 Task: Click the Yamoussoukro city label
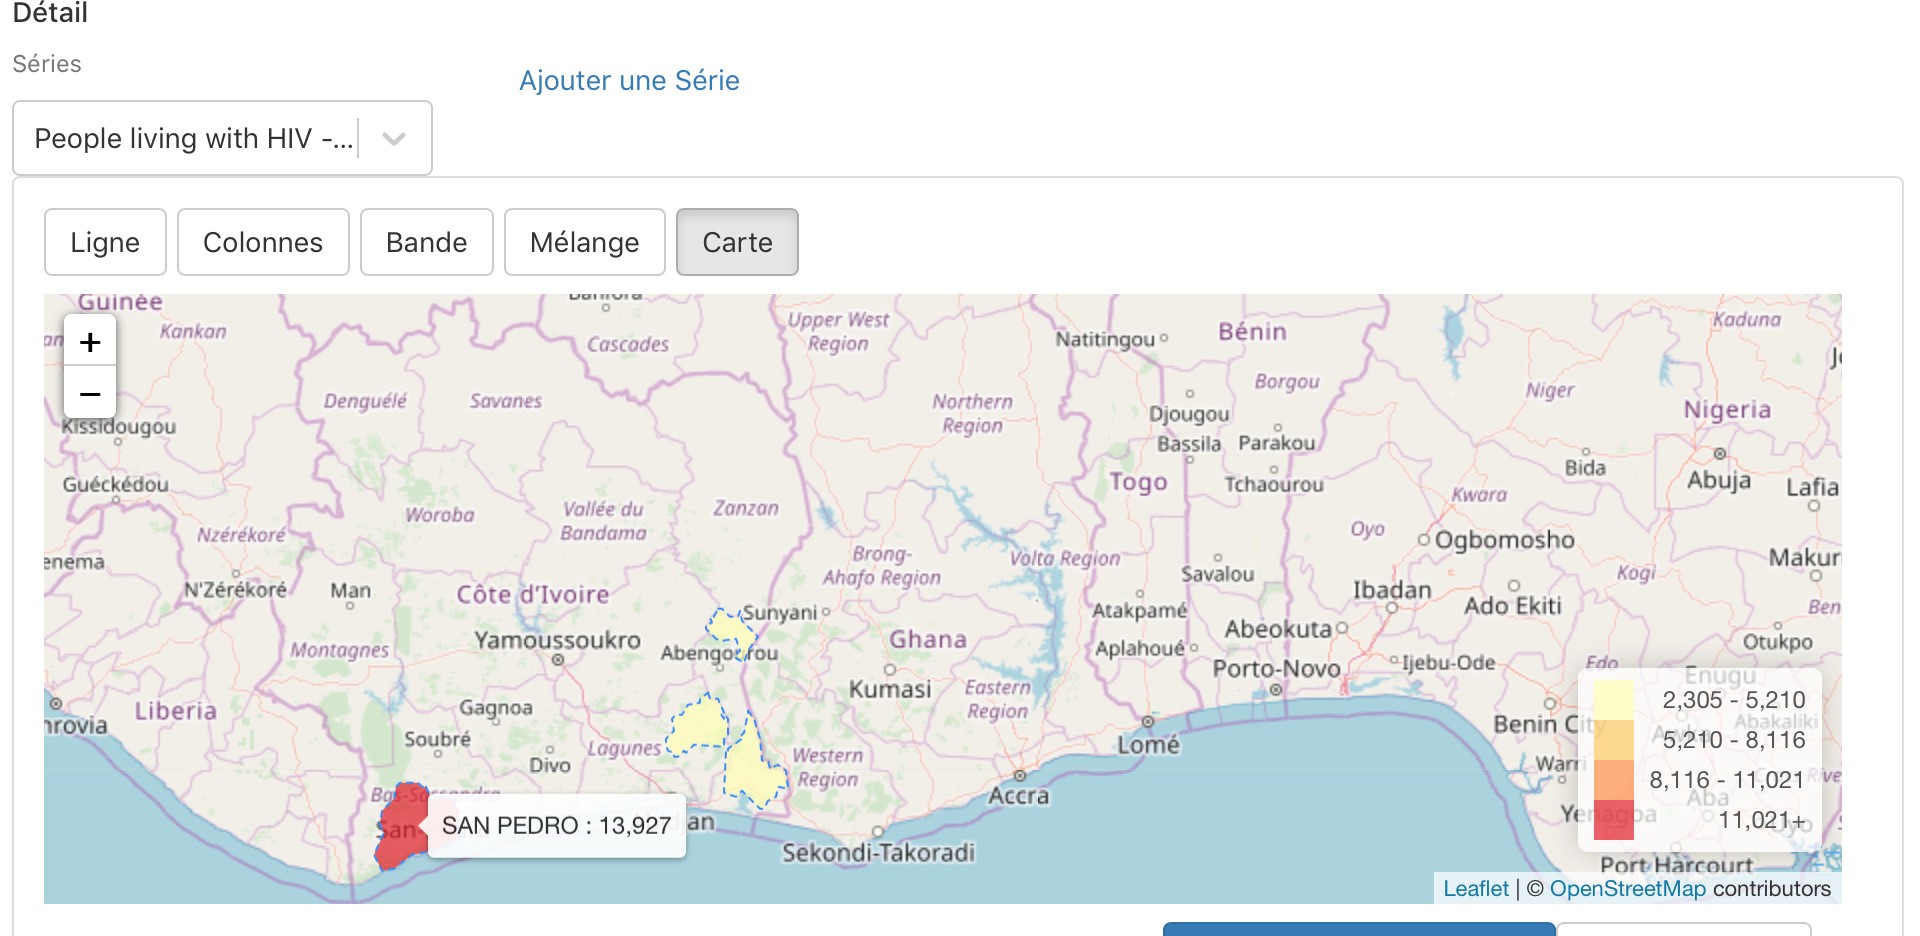click(557, 640)
